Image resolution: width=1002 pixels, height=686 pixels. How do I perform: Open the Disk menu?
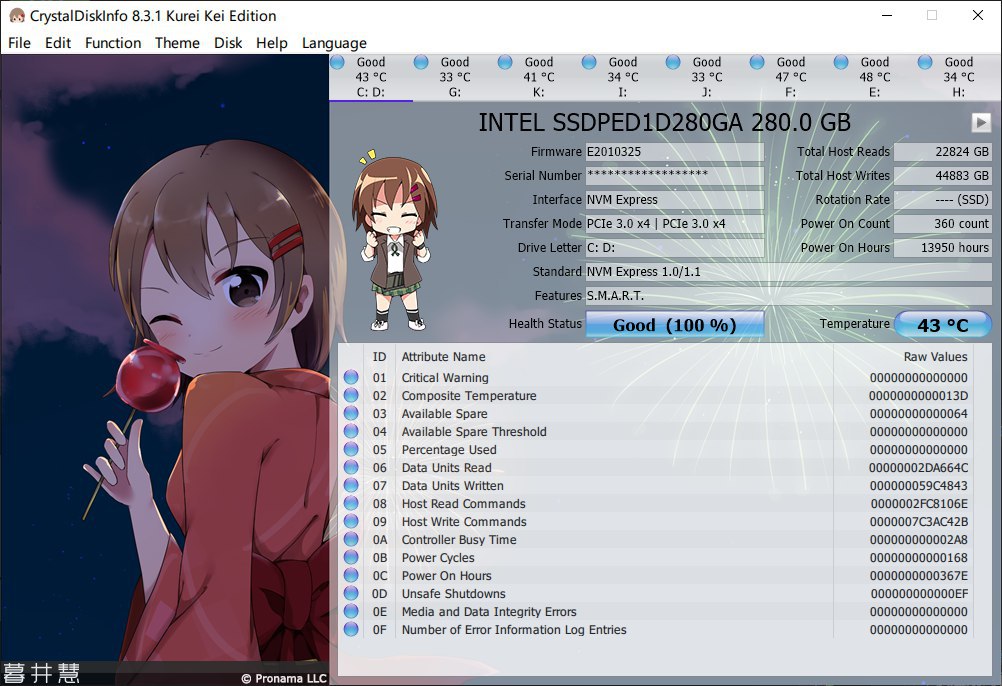coord(227,43)
